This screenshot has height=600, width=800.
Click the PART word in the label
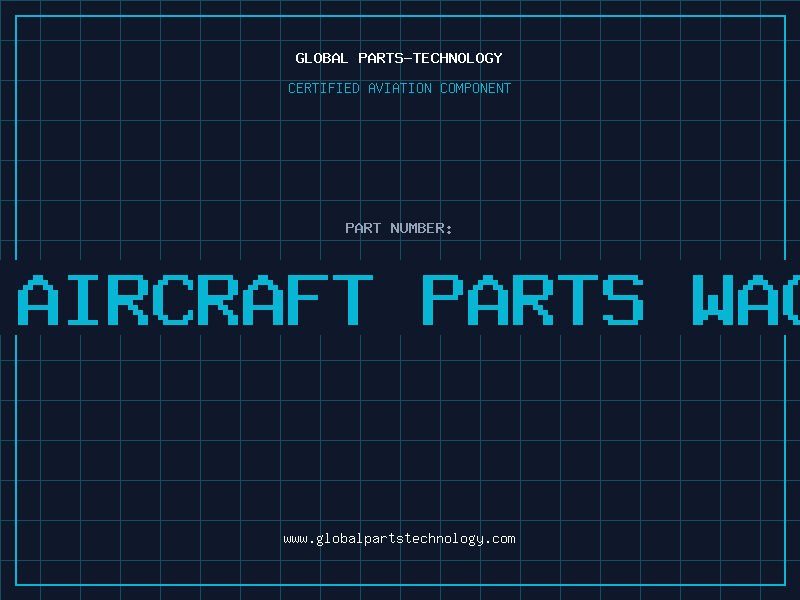(x=363, y=228)
